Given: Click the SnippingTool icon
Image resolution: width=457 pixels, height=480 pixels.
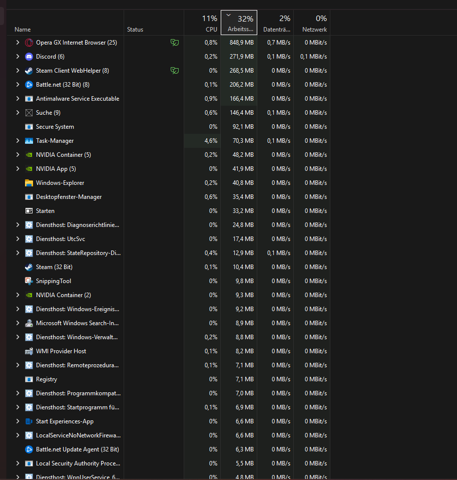Looking at the screenshot, I should point(29,281).
